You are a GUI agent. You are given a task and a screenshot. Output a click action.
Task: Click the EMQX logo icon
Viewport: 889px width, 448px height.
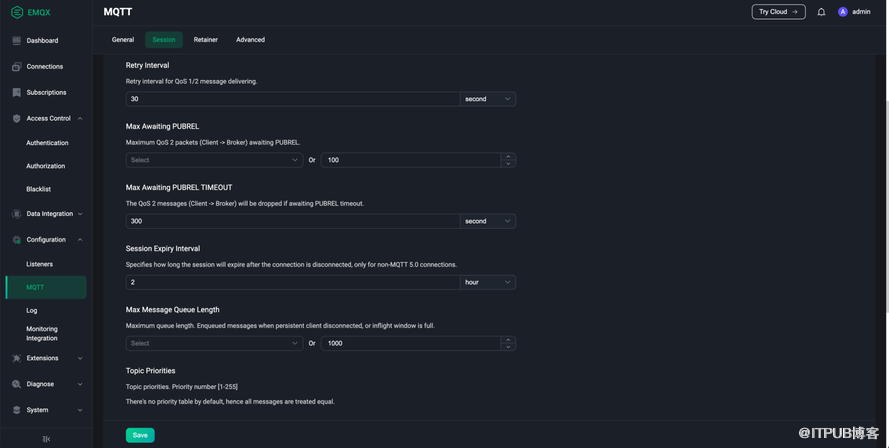[x=16, y=12]
